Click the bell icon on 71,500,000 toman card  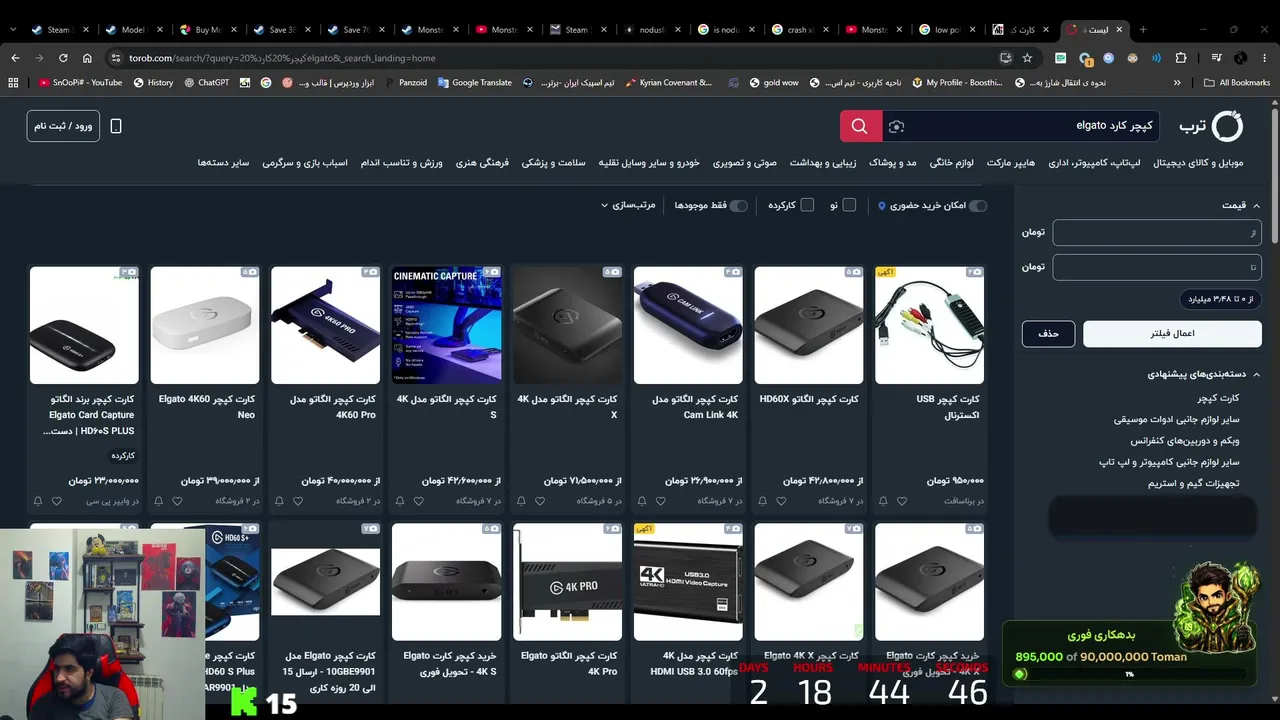tap(521, 501)
